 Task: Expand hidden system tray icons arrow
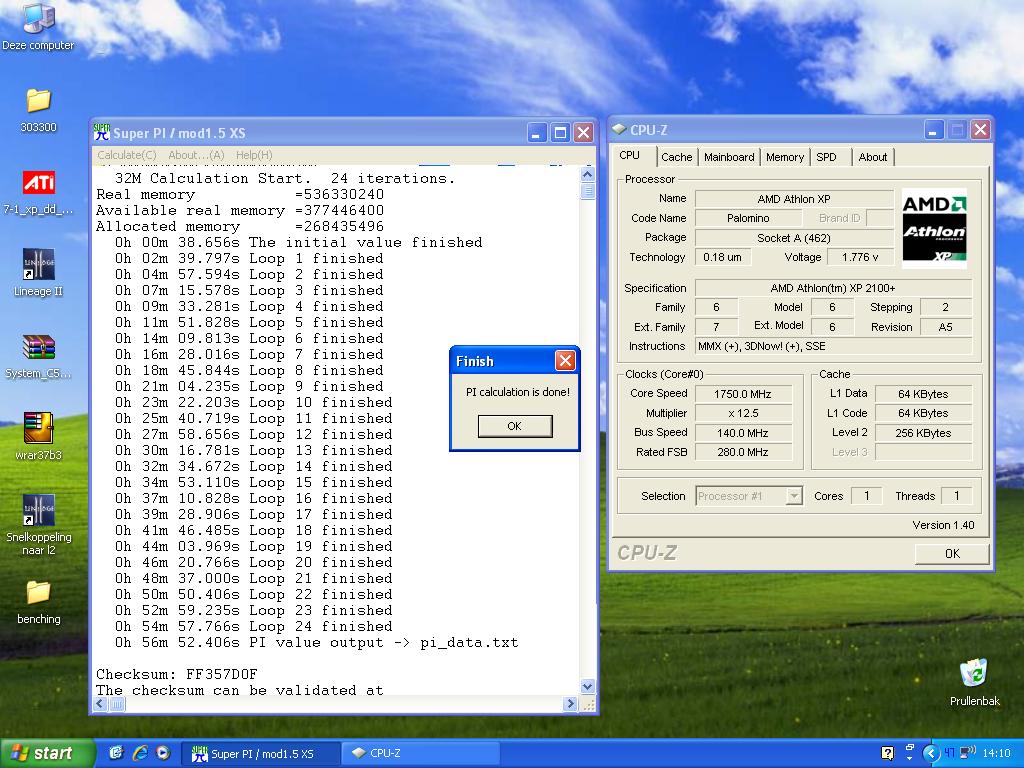tap(930, 753)
